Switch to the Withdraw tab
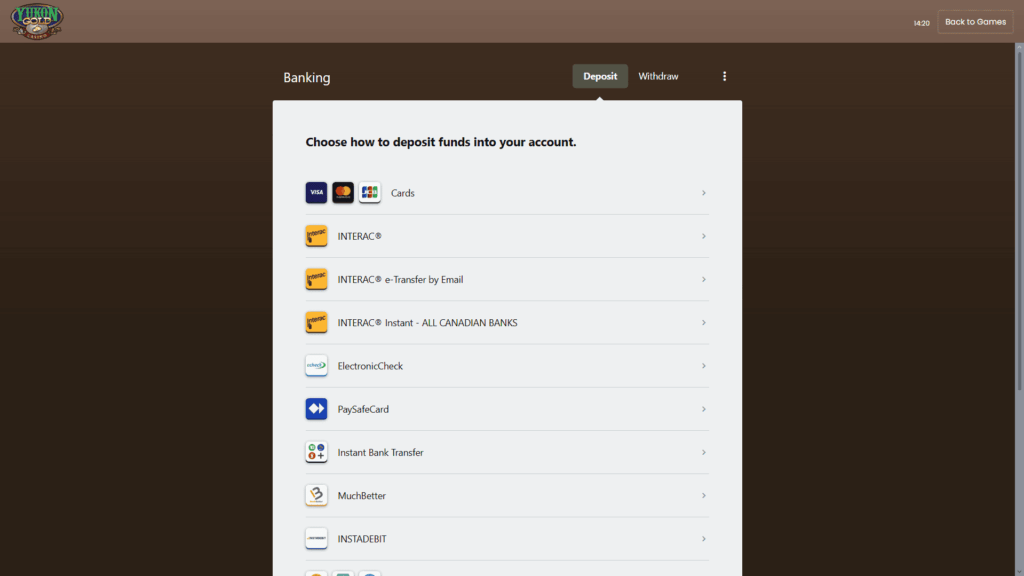This screenshot has width=1024, height=576. [x=658, y=75]
